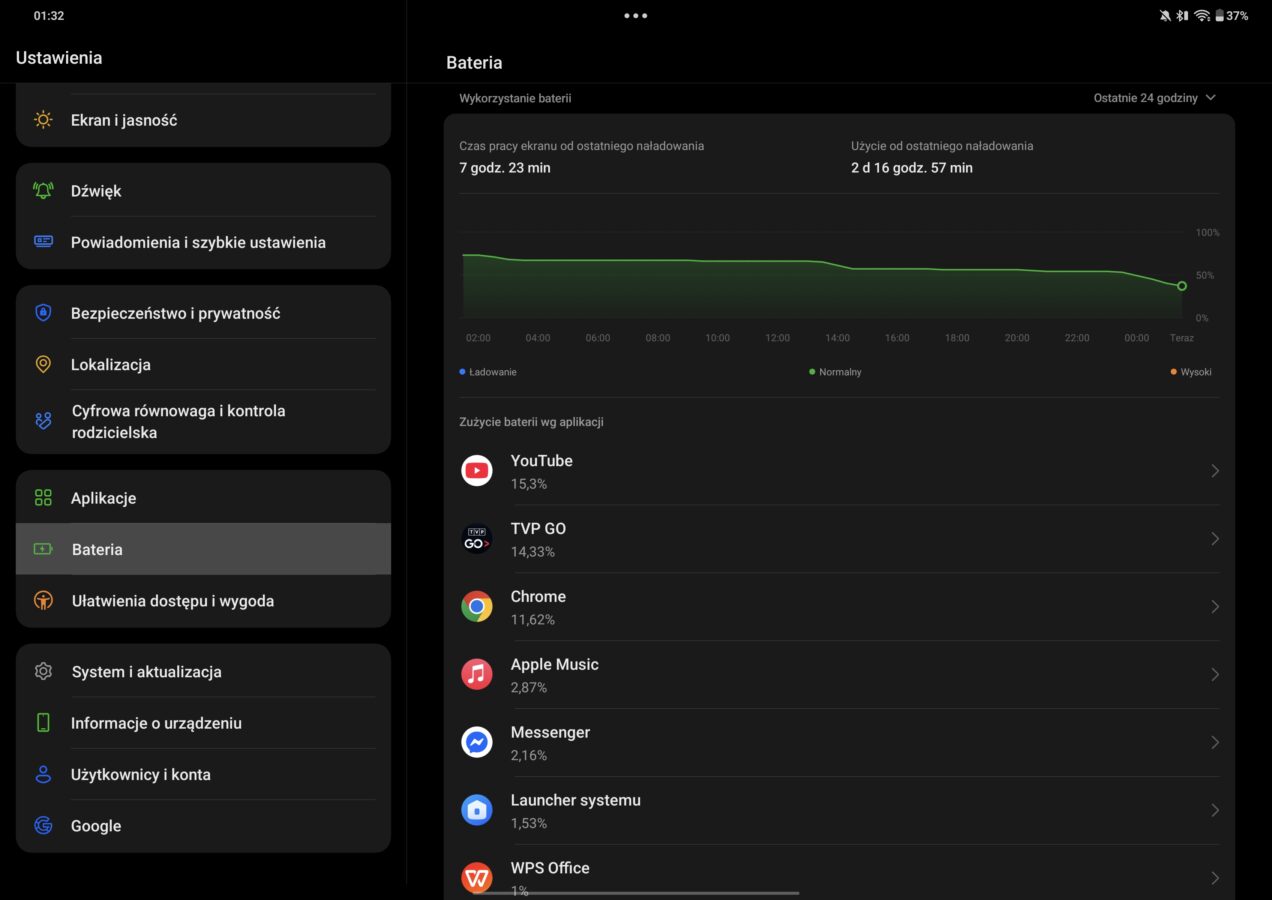Image resolution: width=1272 pixels, height=900 pixels.
Task: Tap the 7 godz. 23 min screen time value
Action: [x=505, y=168]
